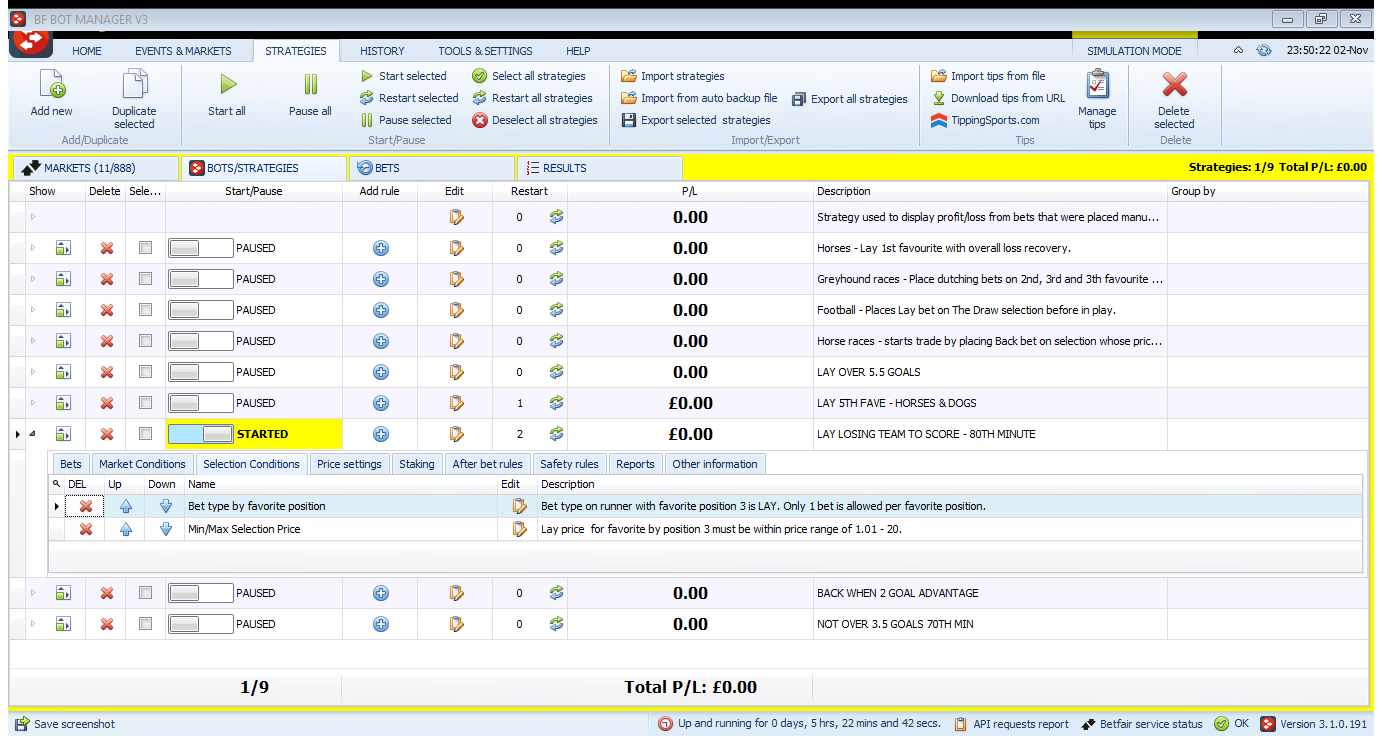Show markets for Horses Lay 1st favourite strategy
This screenshot has width=1382, height=744.
tap(63, 248)
